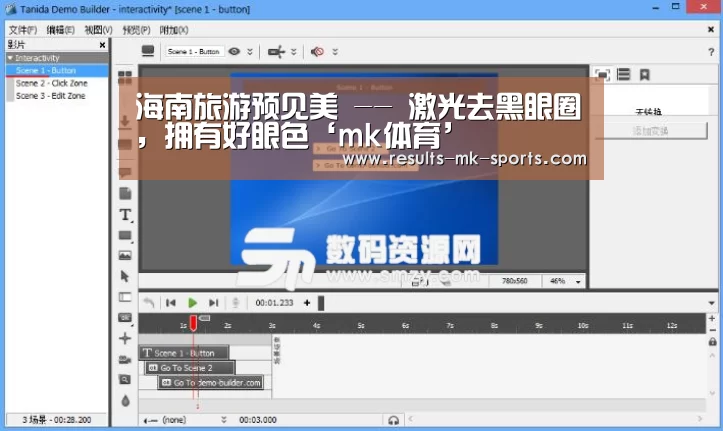Viewport: 723px width, 431px height.
Task: Select the 'Go To demo-builder.com' timeline track
Action: 211,383
